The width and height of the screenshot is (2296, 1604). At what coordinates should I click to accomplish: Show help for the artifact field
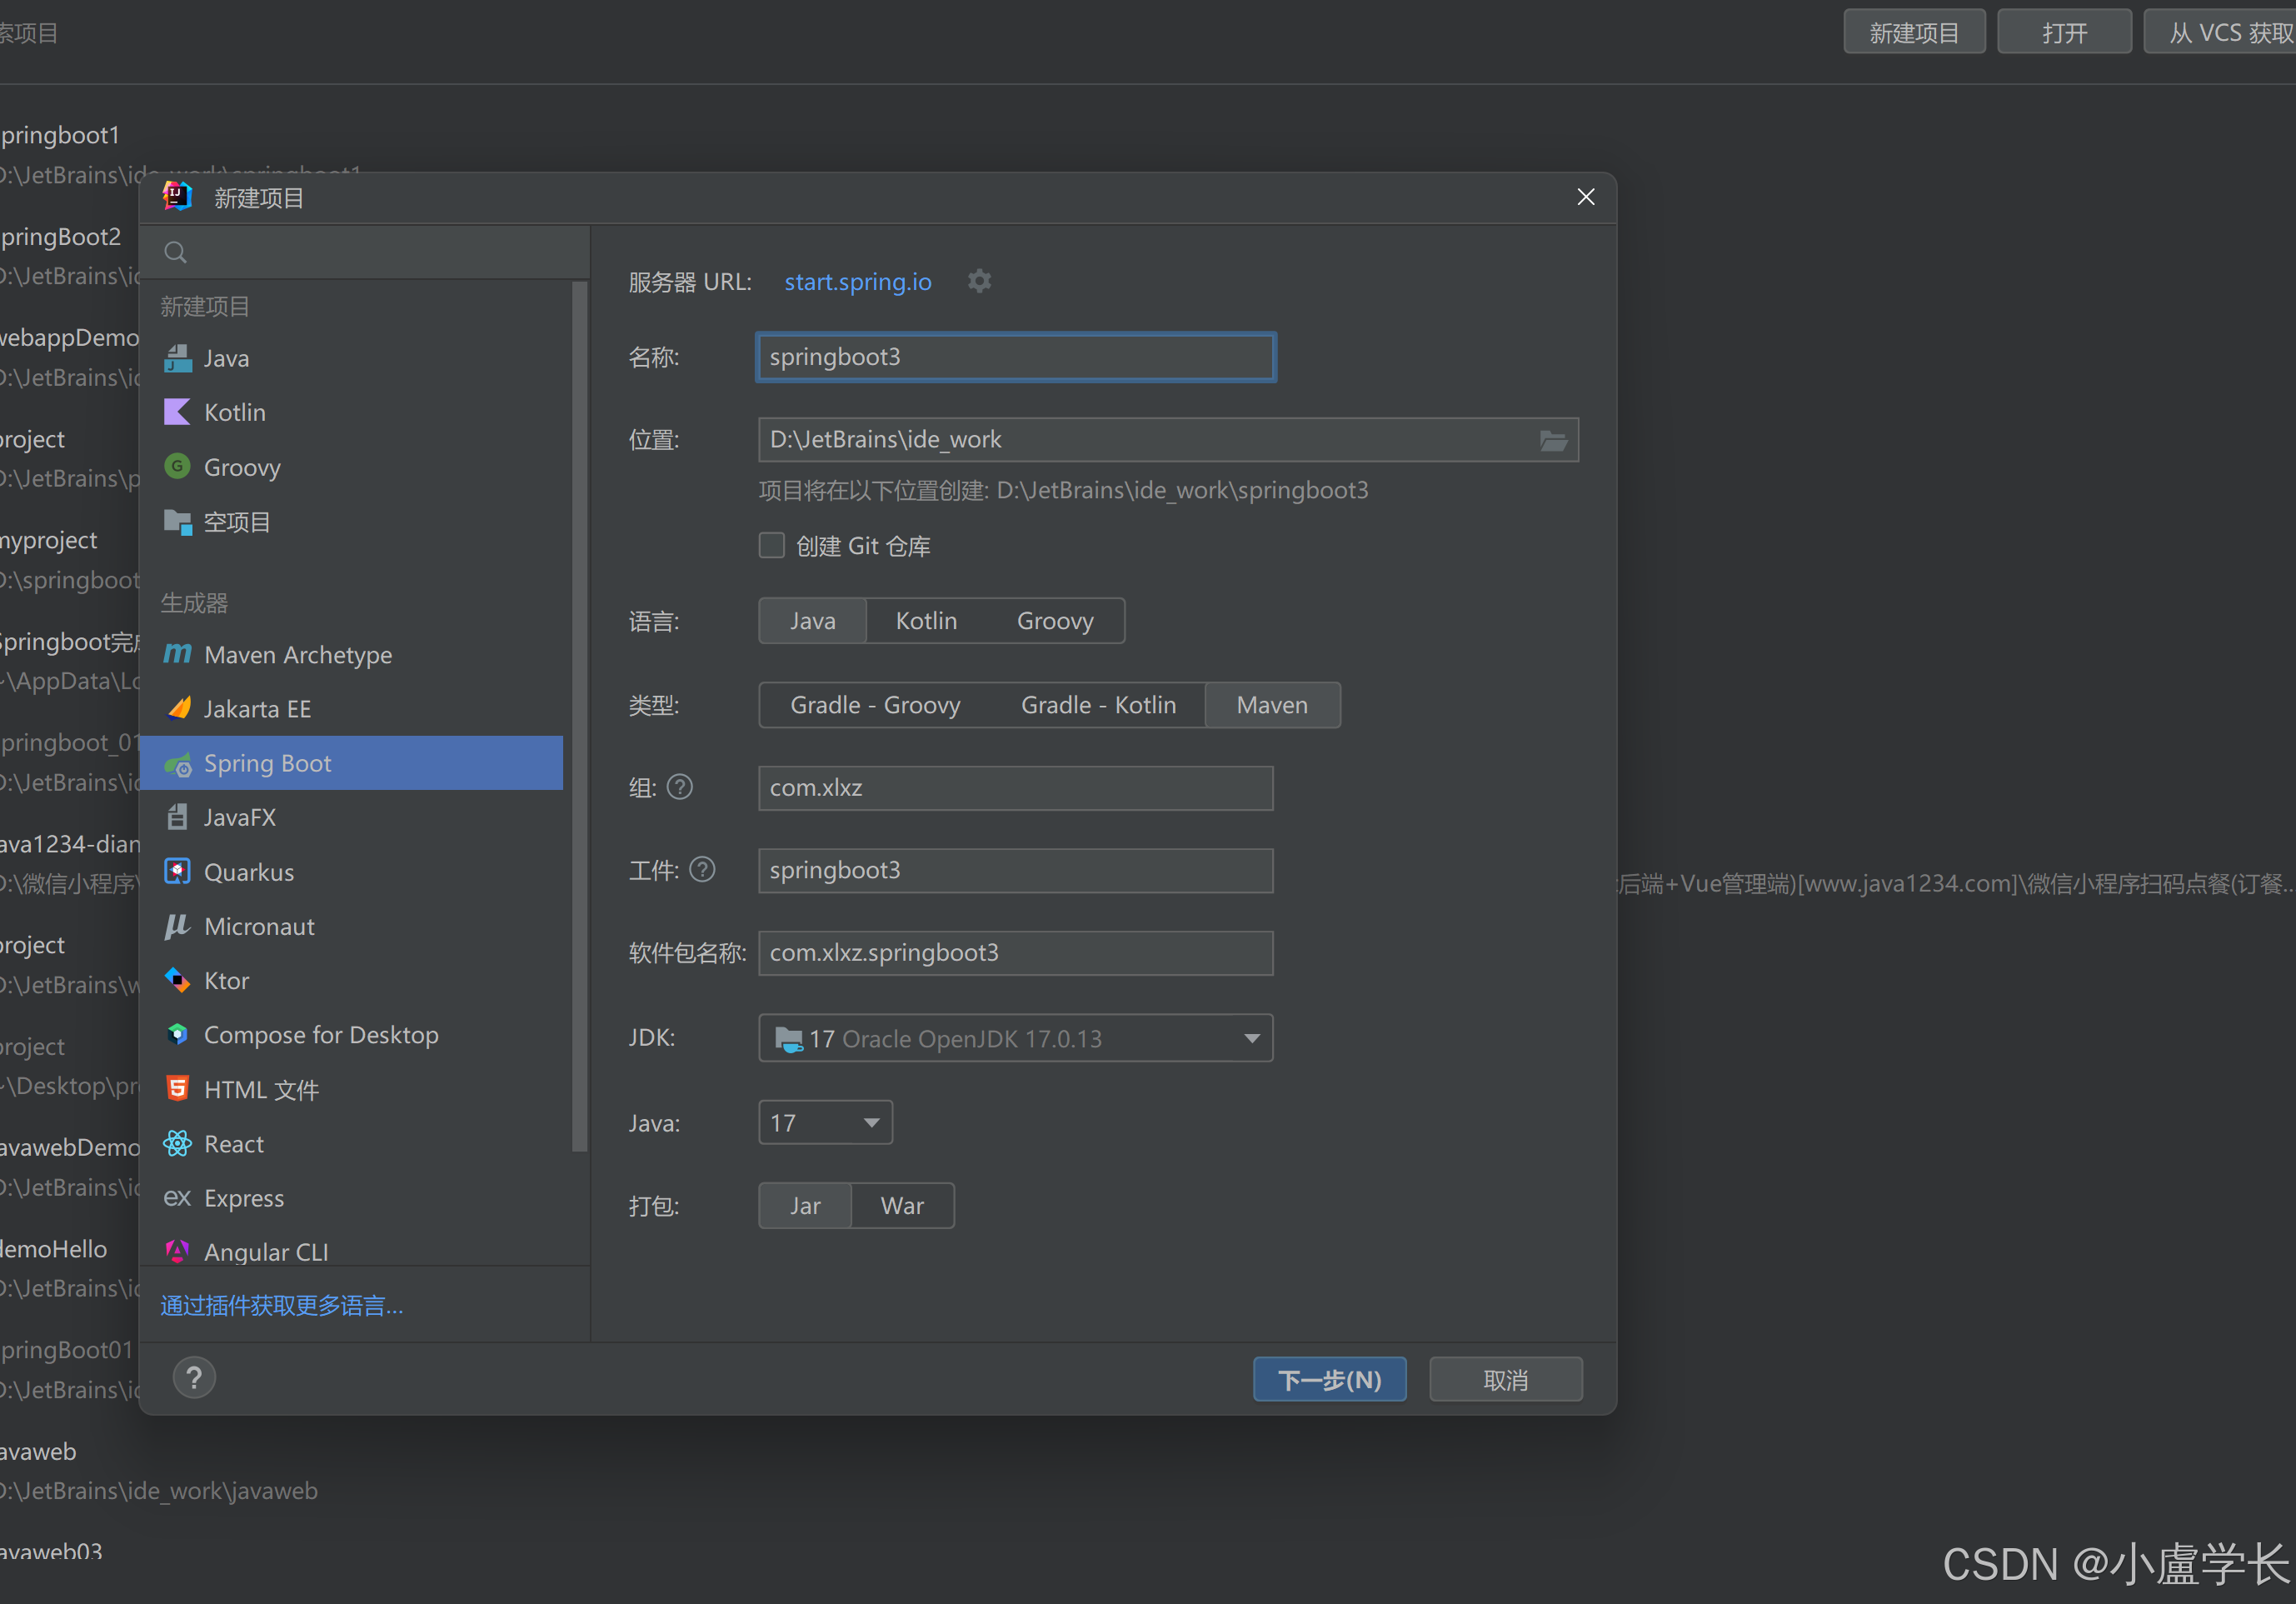pos(703,870)
